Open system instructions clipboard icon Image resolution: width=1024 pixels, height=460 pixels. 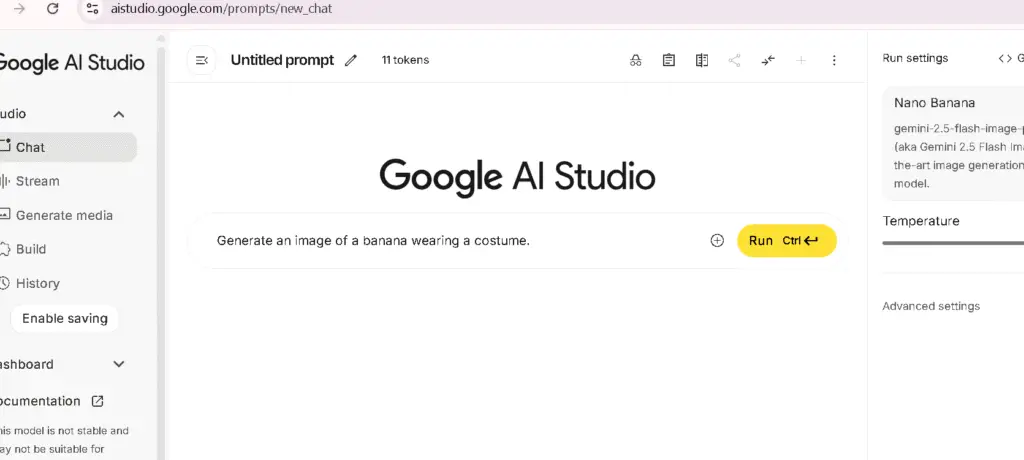[669, 61]
